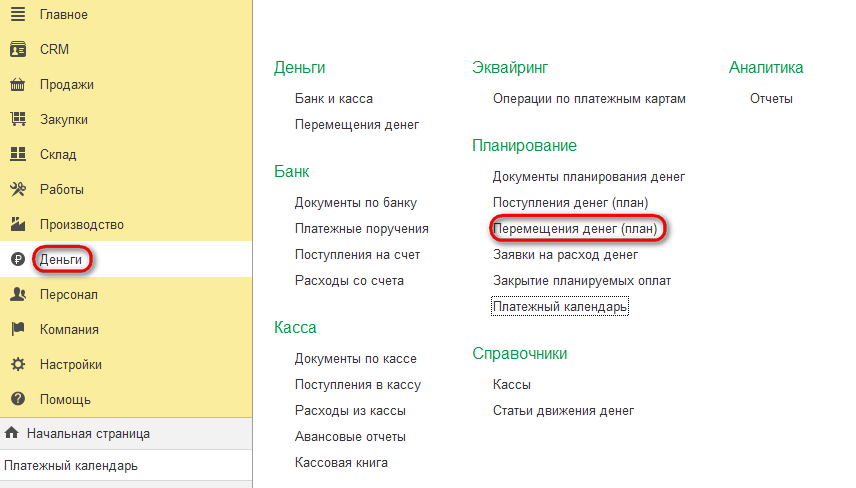Click the Компания flag icon

[18, 329]
